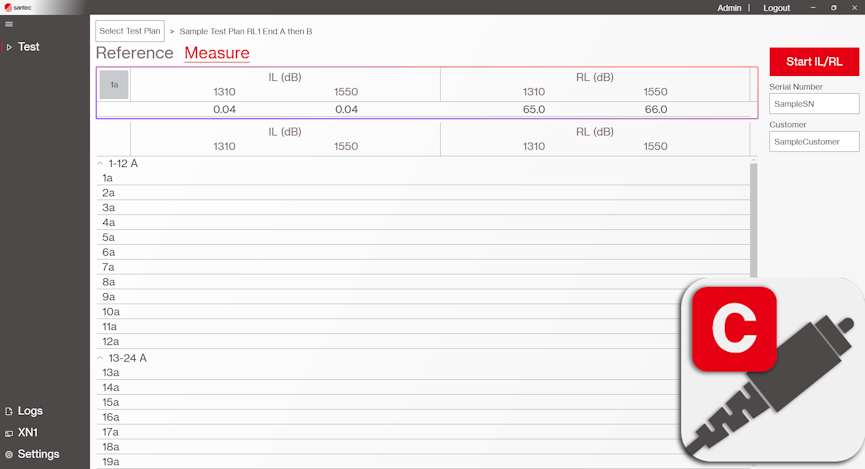Click the gray 1a channel tile
The height and width of the screenshot is (469, 865).
(114, 85)
